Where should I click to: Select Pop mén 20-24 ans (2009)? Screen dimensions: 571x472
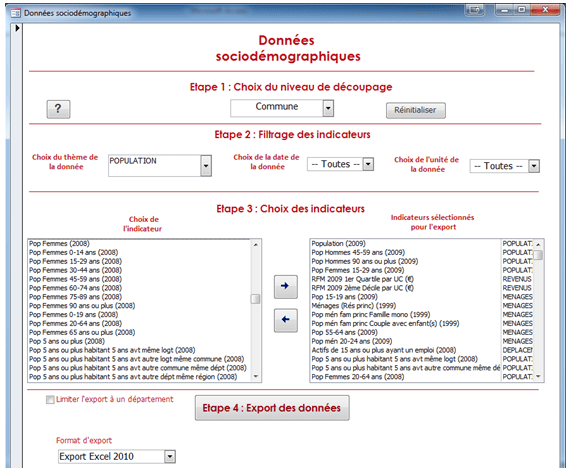tap(422, 341)
